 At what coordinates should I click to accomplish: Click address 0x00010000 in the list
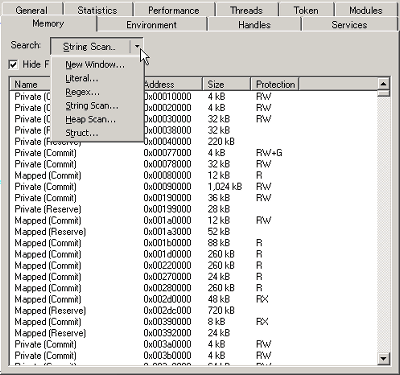tap(168, 97)
